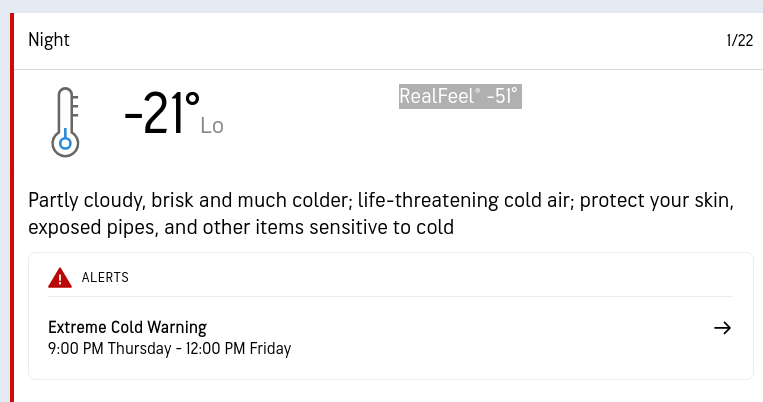Select the Night heading
Screen dimensions: 763x402
click(49, 40)
